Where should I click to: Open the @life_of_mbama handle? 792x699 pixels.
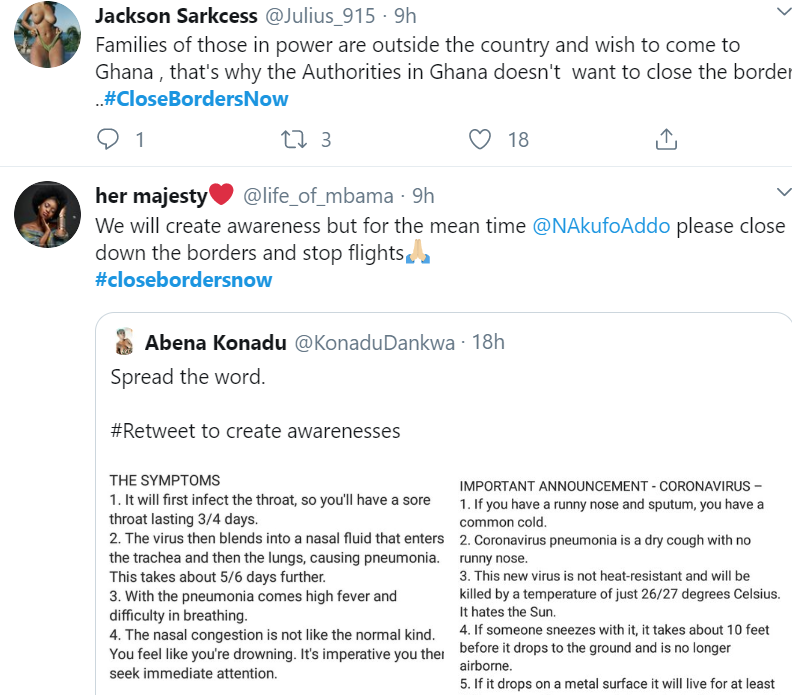coord(318,195)
